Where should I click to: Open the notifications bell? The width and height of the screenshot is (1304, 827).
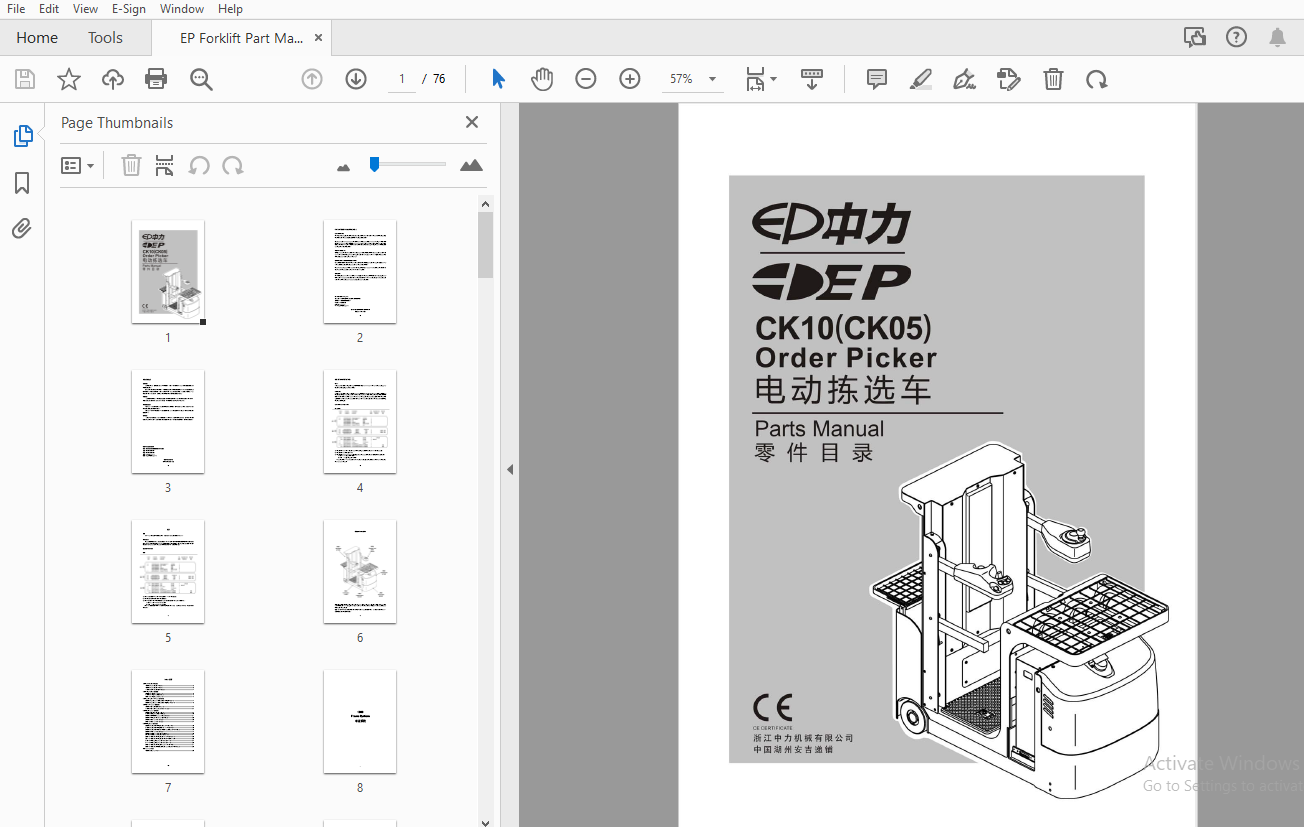coord(1277,37)
